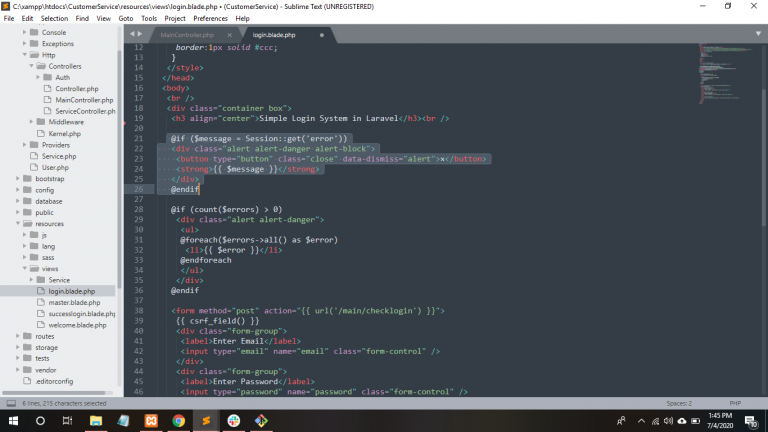Collapse the Http folder

[24, 55]
